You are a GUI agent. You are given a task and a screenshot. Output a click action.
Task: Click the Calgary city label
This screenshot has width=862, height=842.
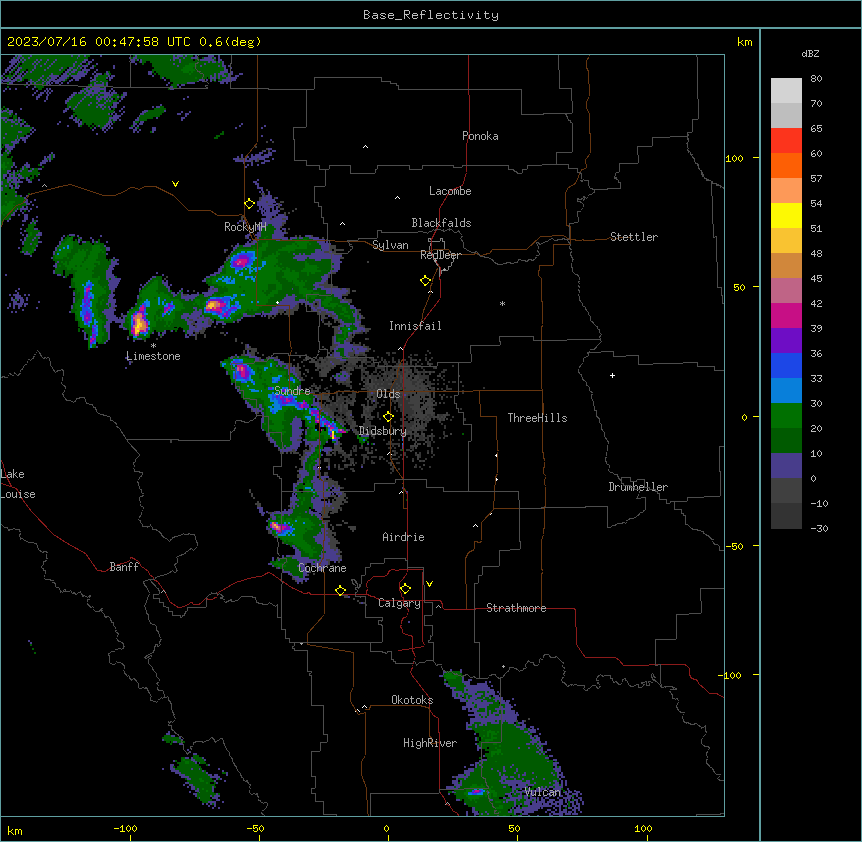tap(399, 603)
